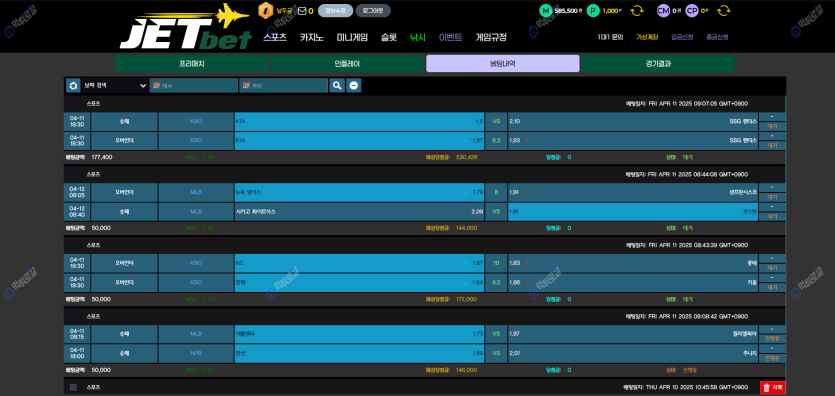This screenshot has width=835, height=396.
Task: Click the gold member level badge icon
Action: pos(265,11)
